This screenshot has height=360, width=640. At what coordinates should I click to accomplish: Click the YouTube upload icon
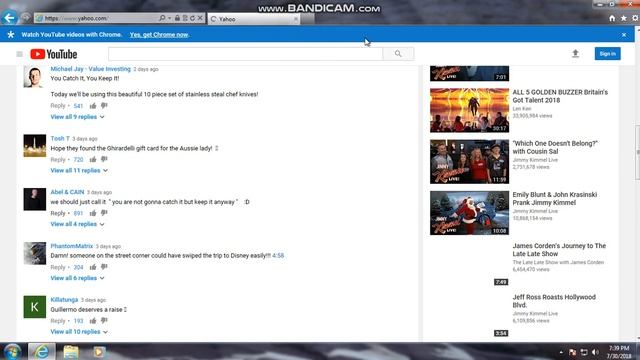(575, 53)
